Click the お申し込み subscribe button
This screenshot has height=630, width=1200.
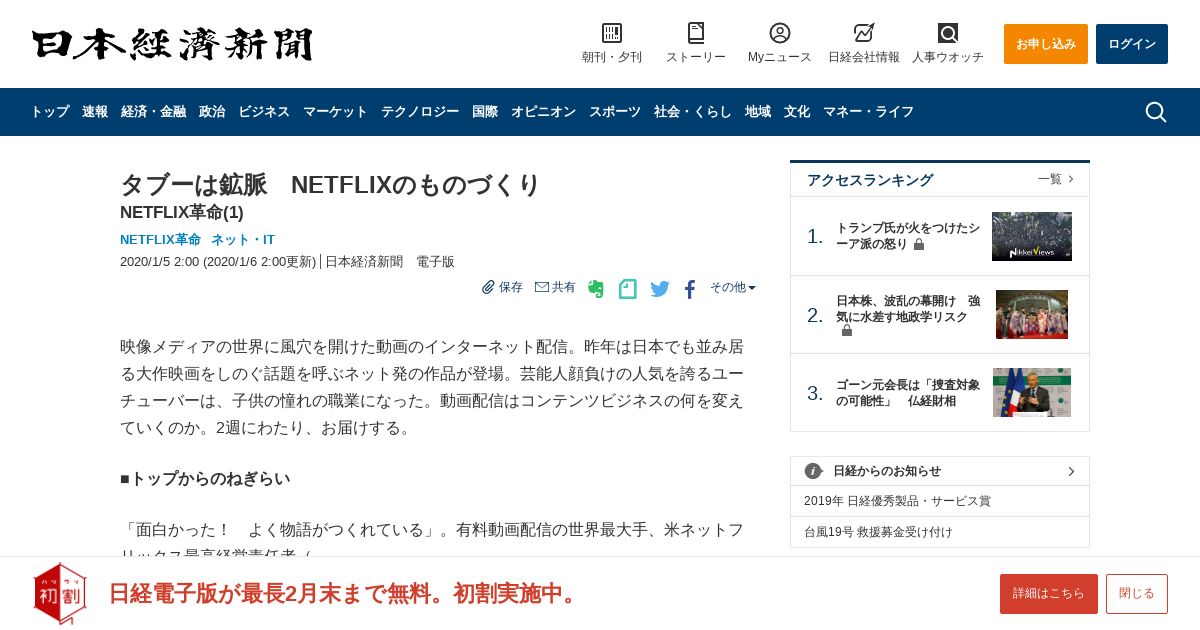(x=1046, y=44)
